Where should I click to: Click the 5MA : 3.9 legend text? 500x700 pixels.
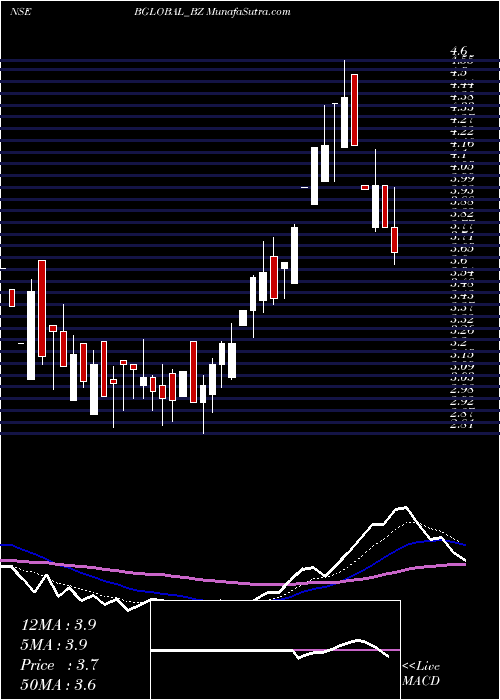click(54, 645)
